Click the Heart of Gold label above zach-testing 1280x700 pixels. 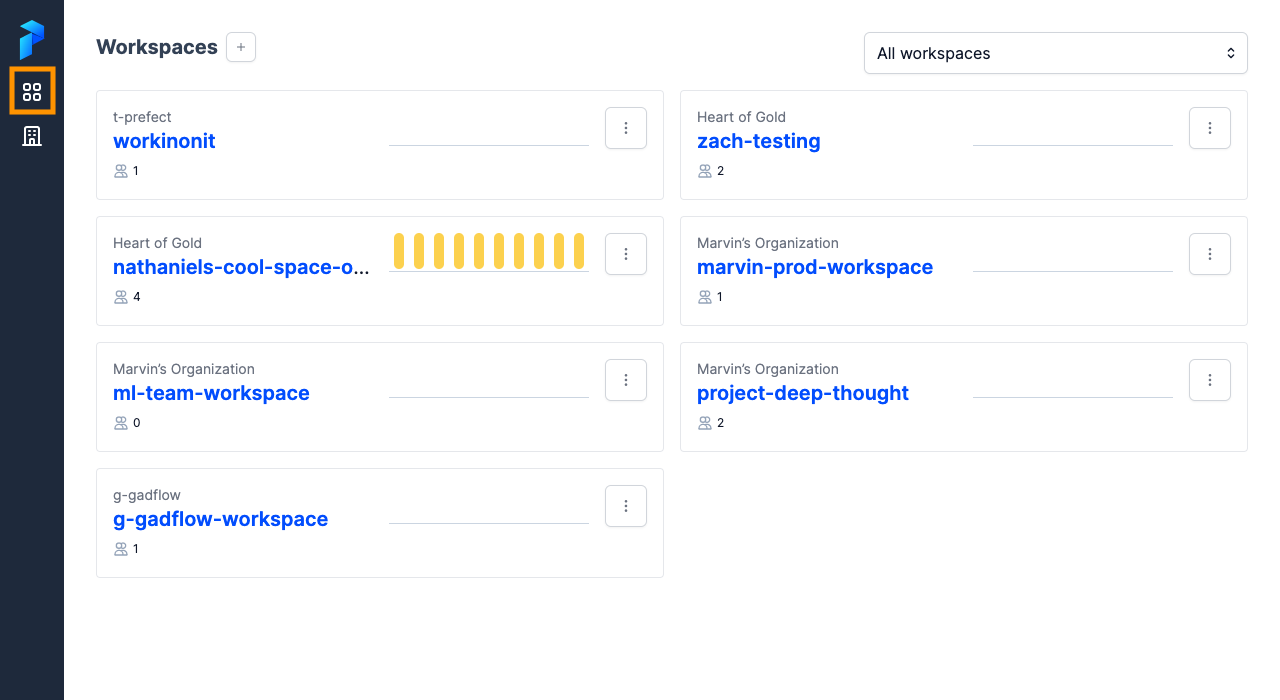[x=741, y=117]
